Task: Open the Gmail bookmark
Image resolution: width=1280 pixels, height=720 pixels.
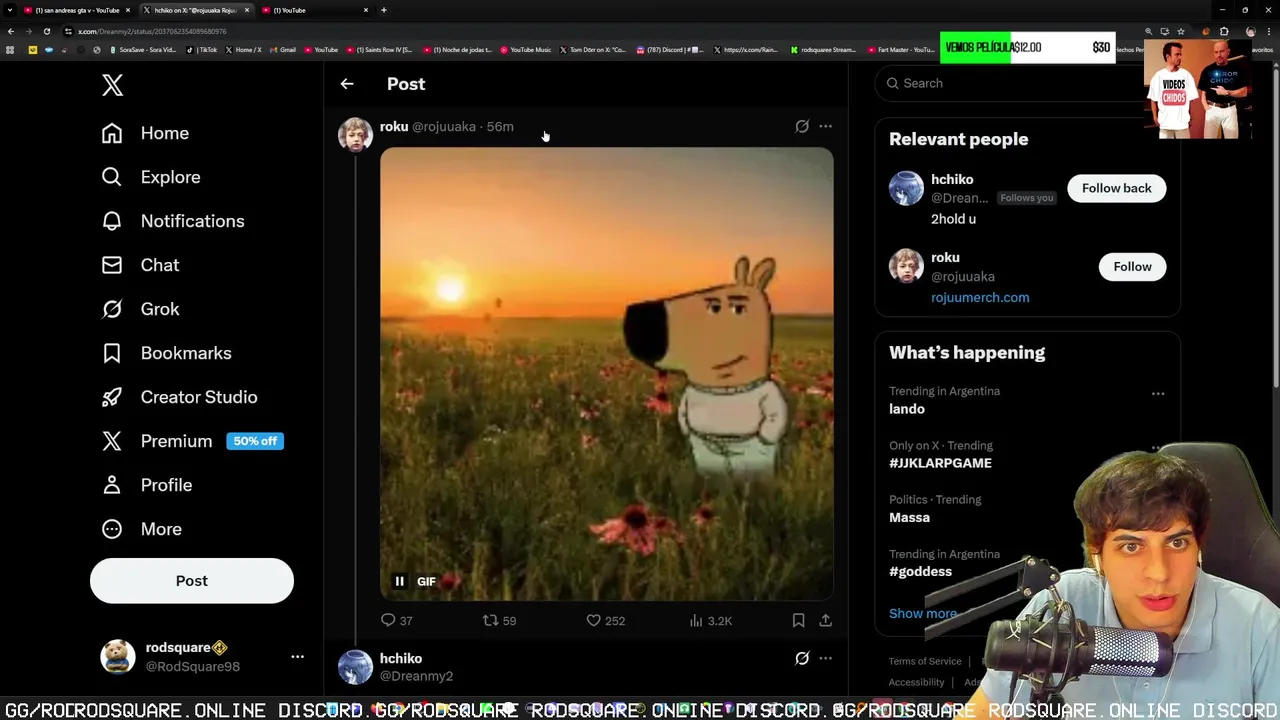Action: tap(283, 49)
